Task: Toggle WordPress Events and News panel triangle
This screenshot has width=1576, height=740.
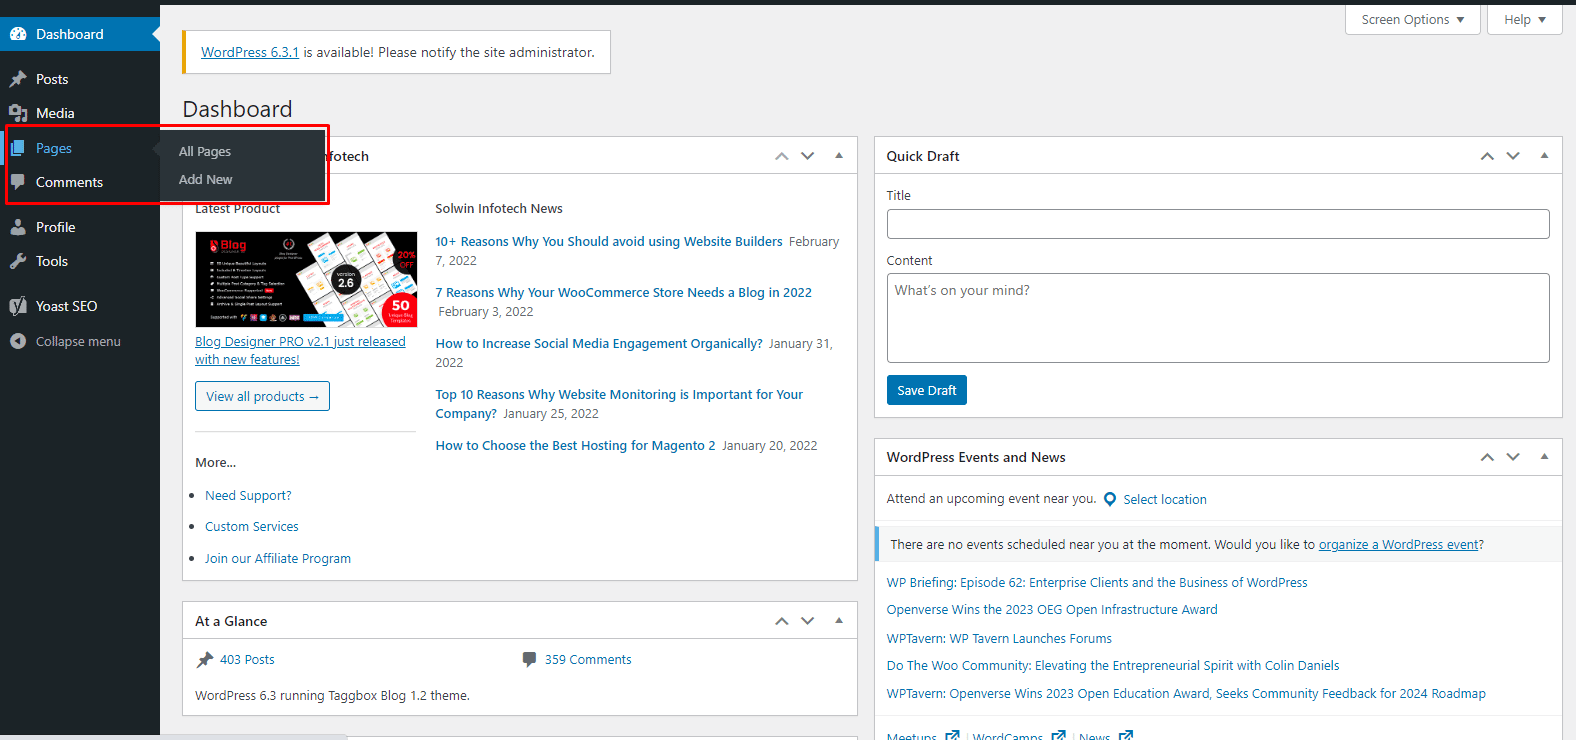Action: (x=1544, y=457)
